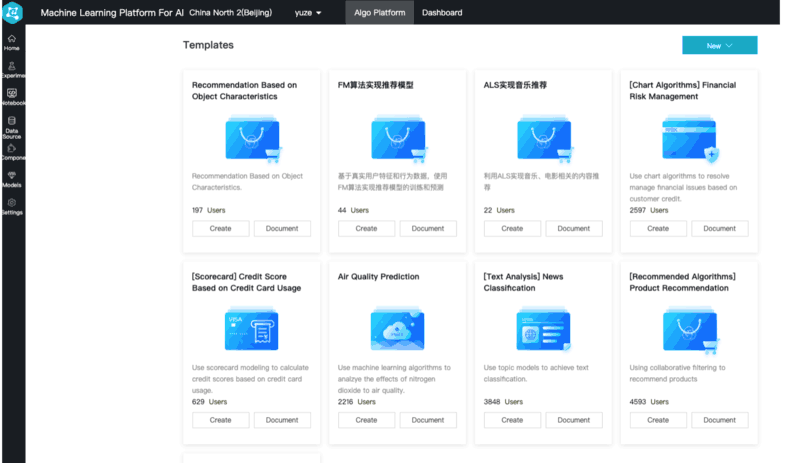
Task: Open the New dropdown button
Action: 719,46
